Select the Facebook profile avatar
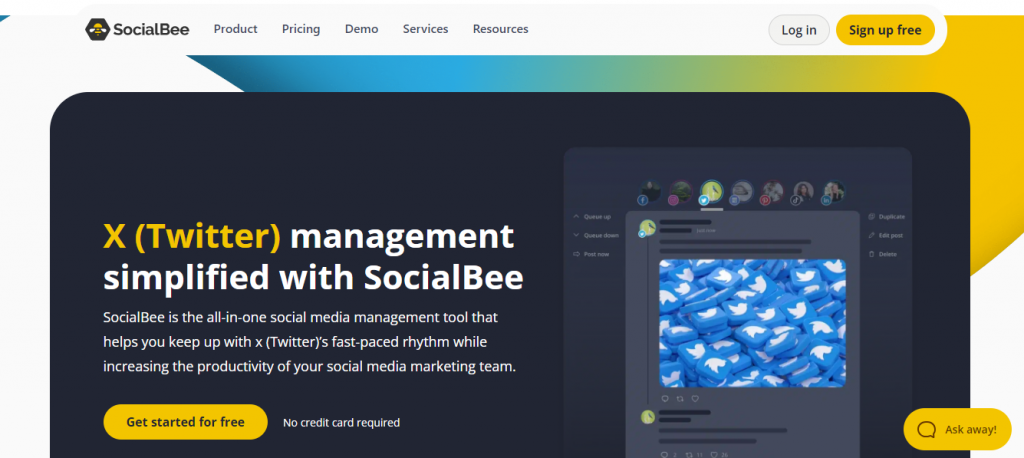Viewport: 1024px width, 458px height. point(650,192)
